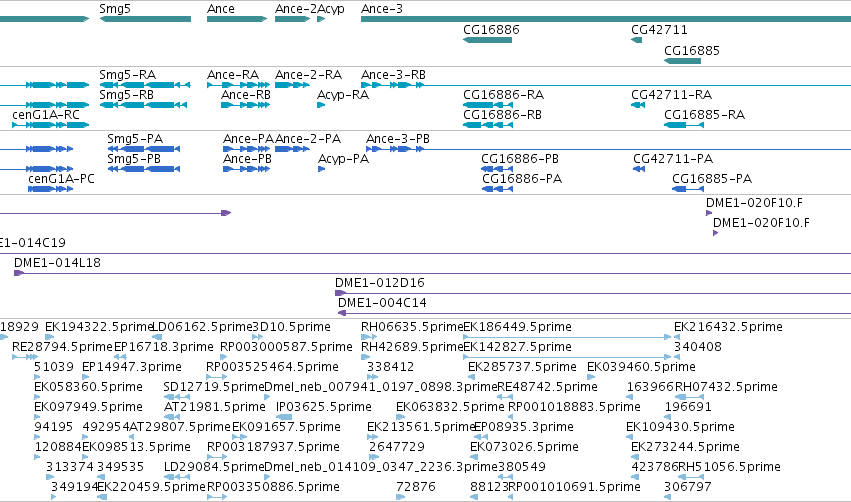This screenshot has height=502, width=851.
Task: Select EST RP003525464.5prime
Action: click(x=272, y=367)
